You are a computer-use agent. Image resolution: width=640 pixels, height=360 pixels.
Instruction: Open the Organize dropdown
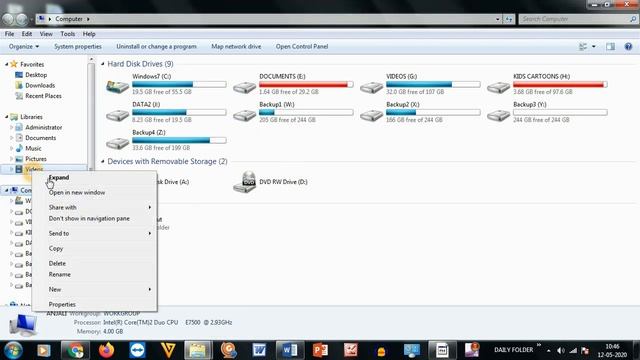coord(24,47)
